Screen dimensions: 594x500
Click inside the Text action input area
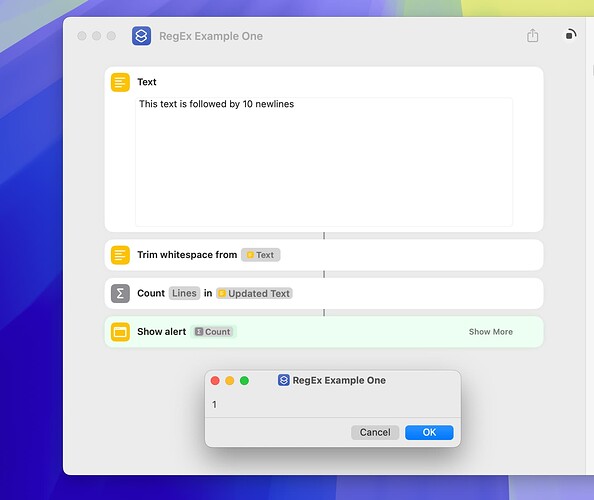tap(324, 162)
